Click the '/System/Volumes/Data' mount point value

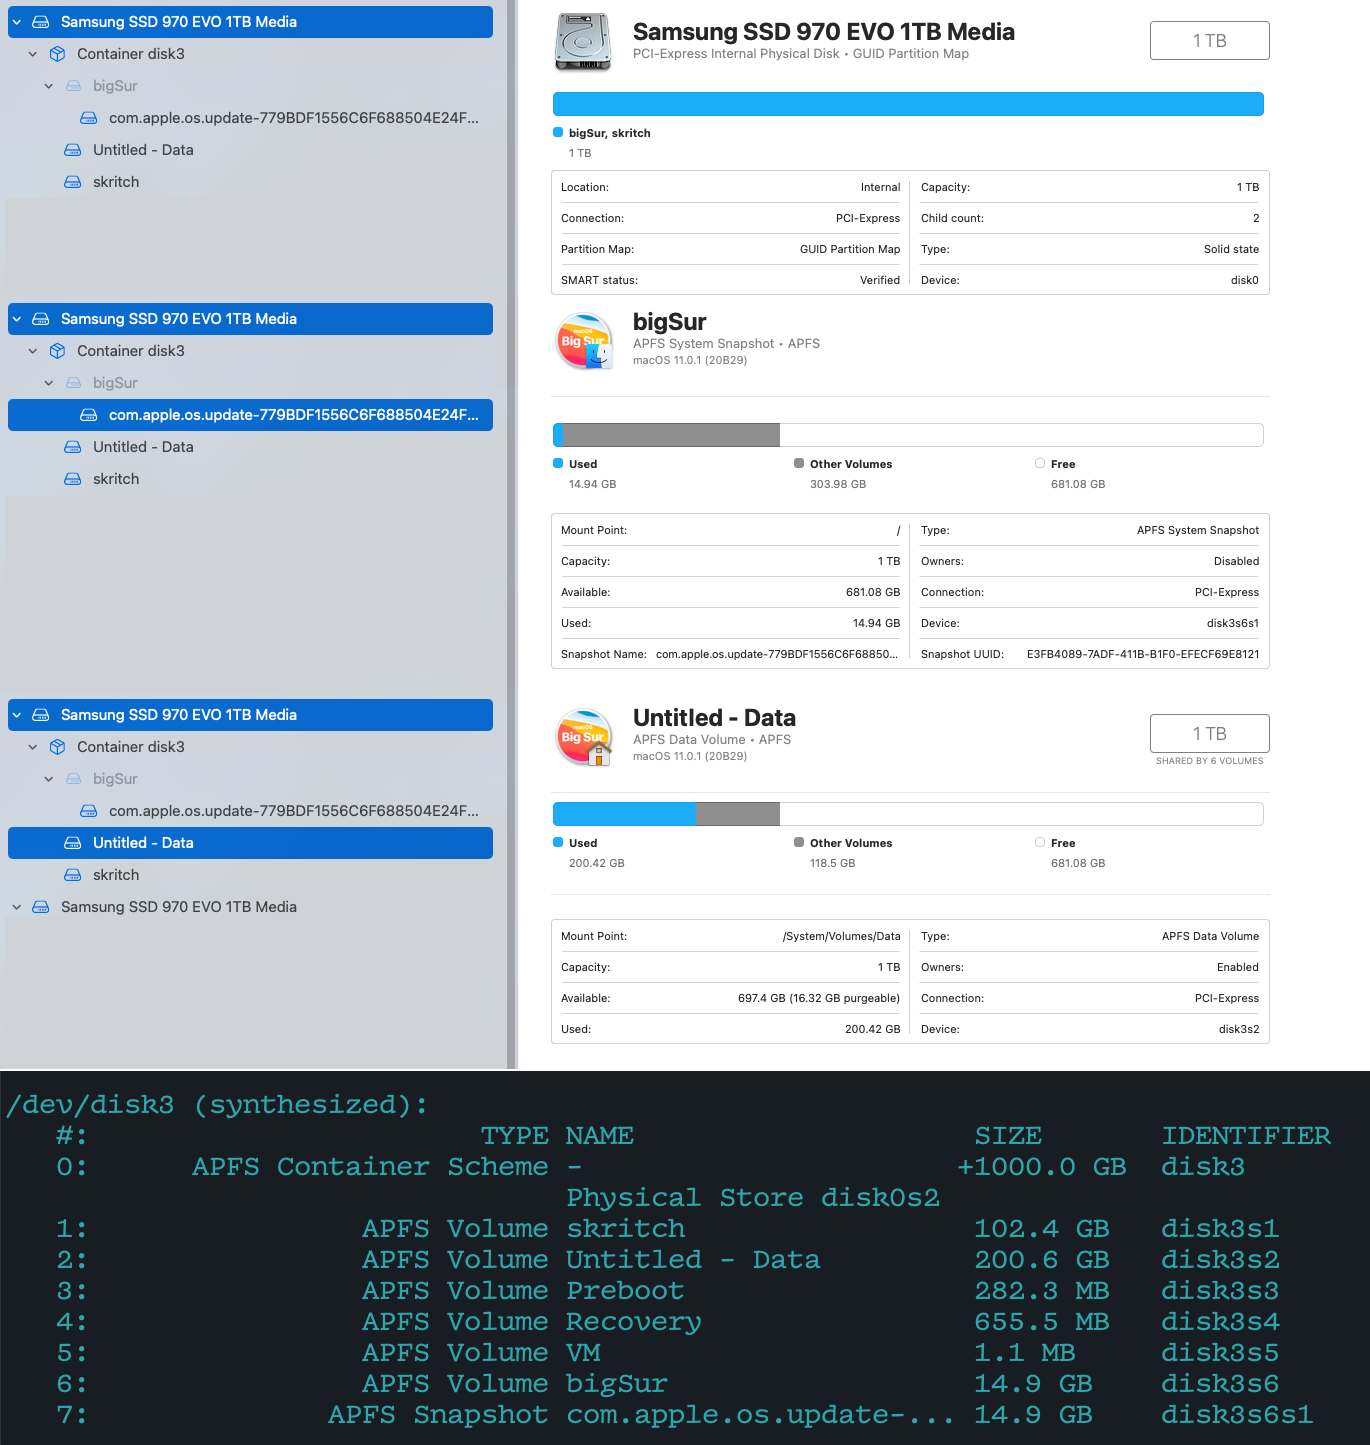(842, 936)
